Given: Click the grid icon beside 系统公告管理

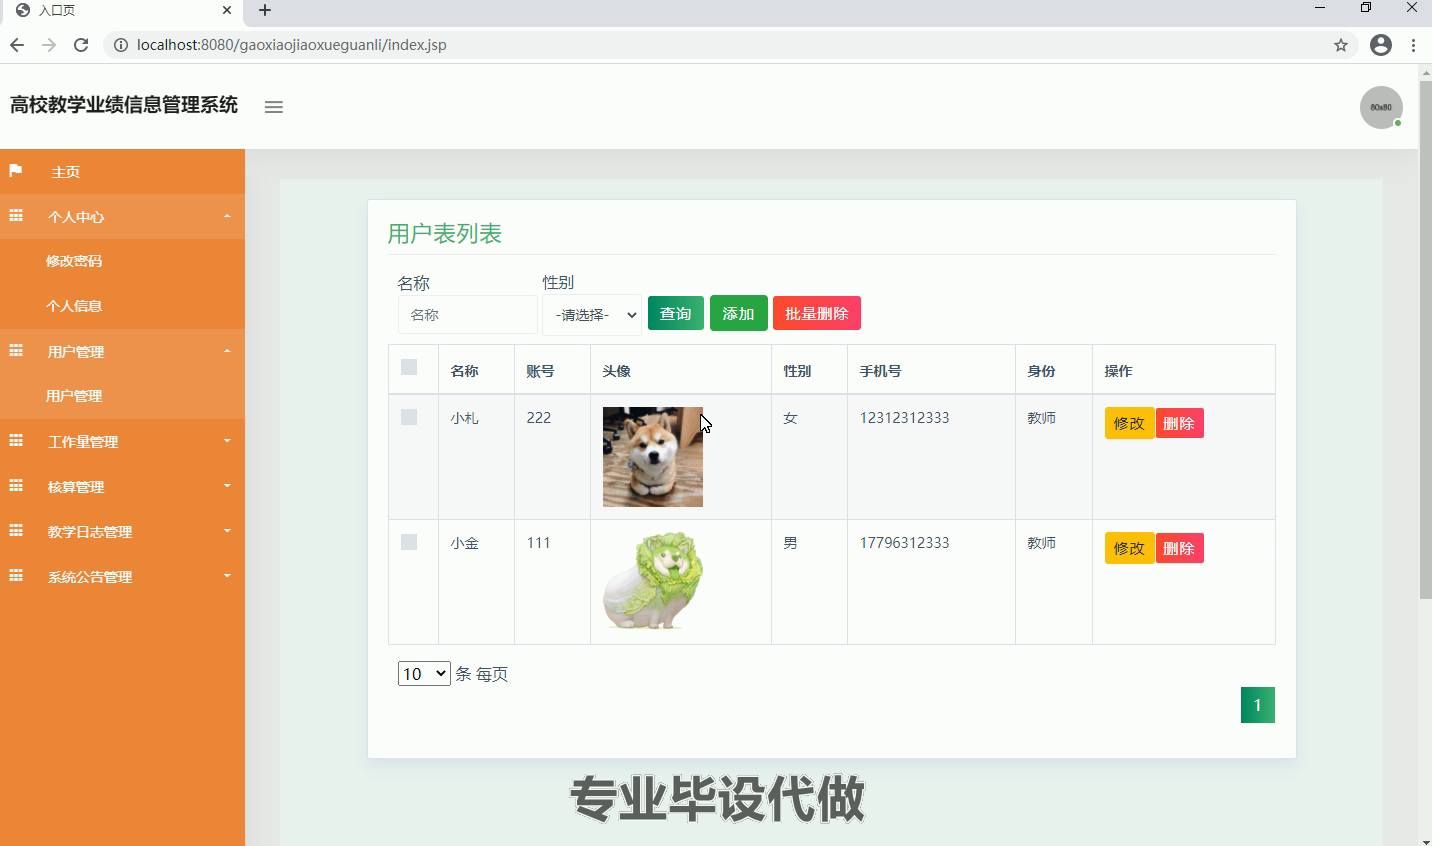Looking at the screenshot, I should pyautogui.click(x=16, y=576).
